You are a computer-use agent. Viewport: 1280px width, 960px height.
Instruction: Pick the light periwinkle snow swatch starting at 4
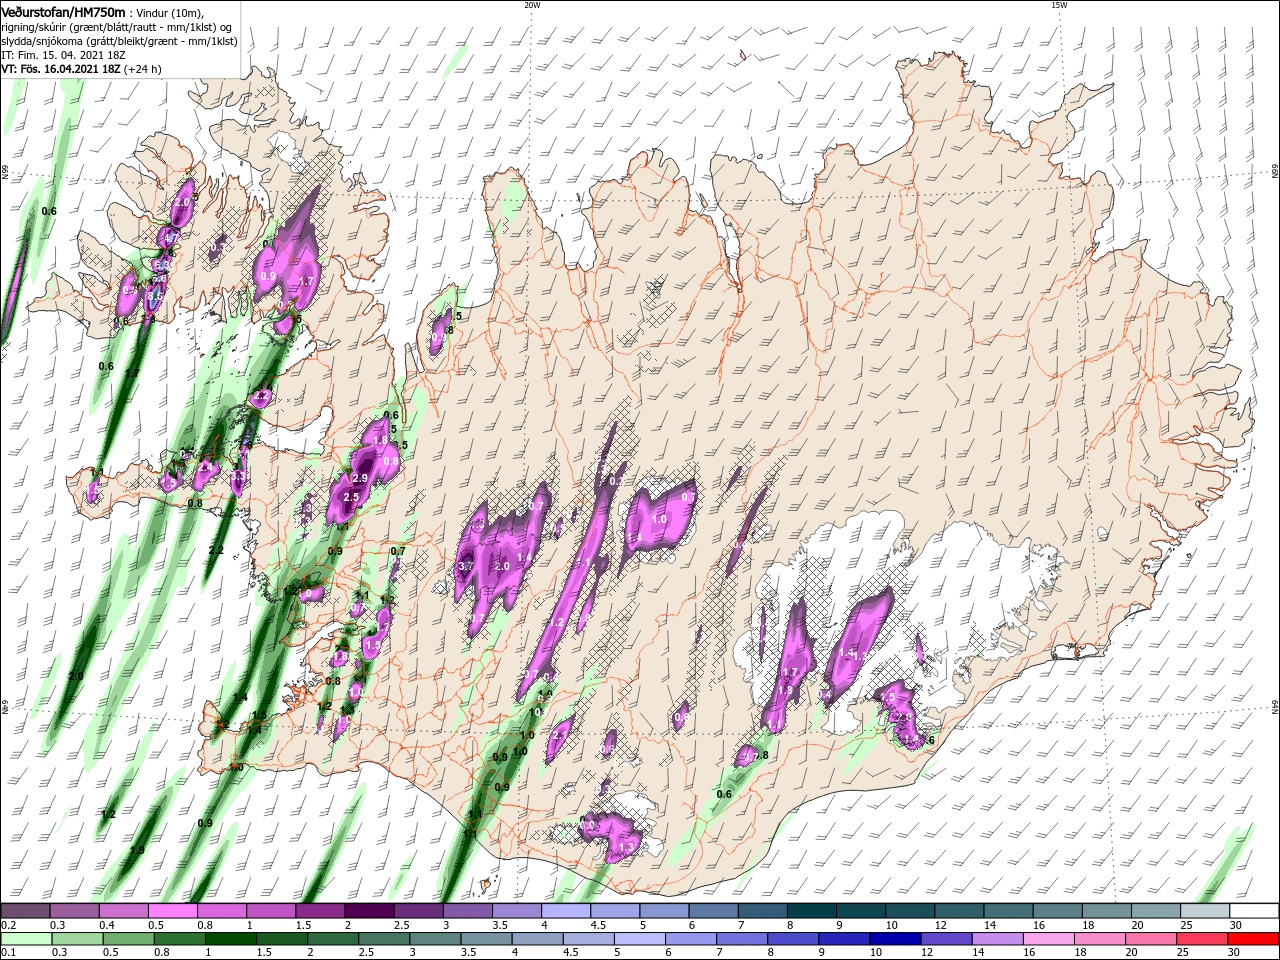[566, 911]
